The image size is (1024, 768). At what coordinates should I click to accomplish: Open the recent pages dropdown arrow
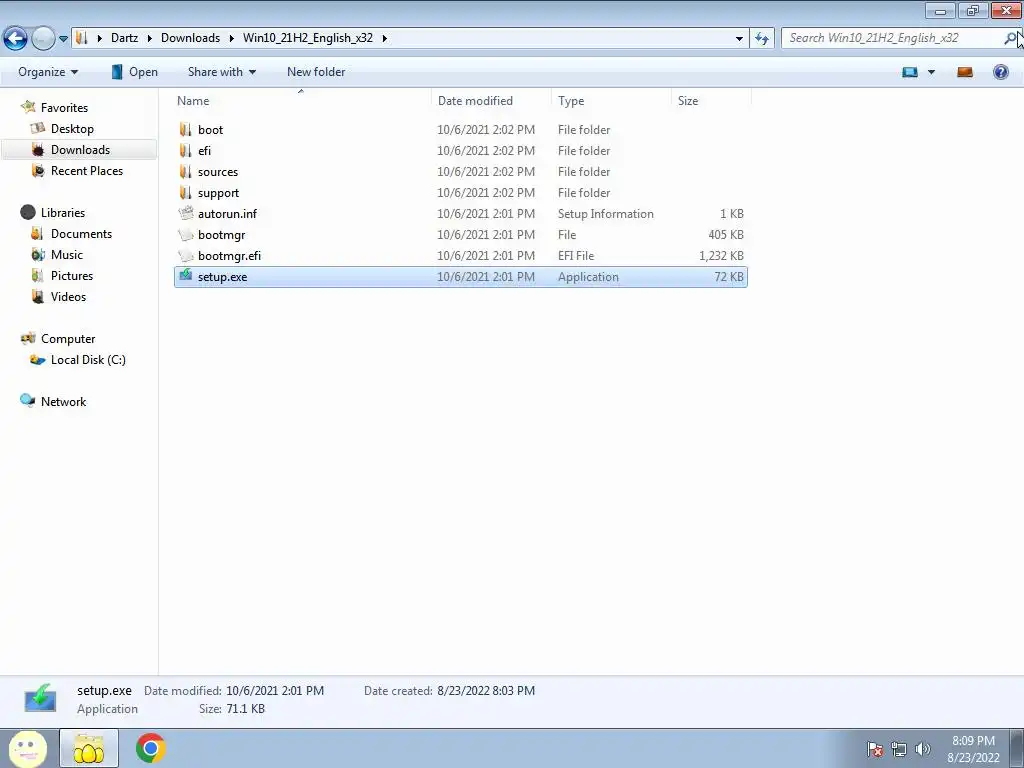click(x=63, y=39)
